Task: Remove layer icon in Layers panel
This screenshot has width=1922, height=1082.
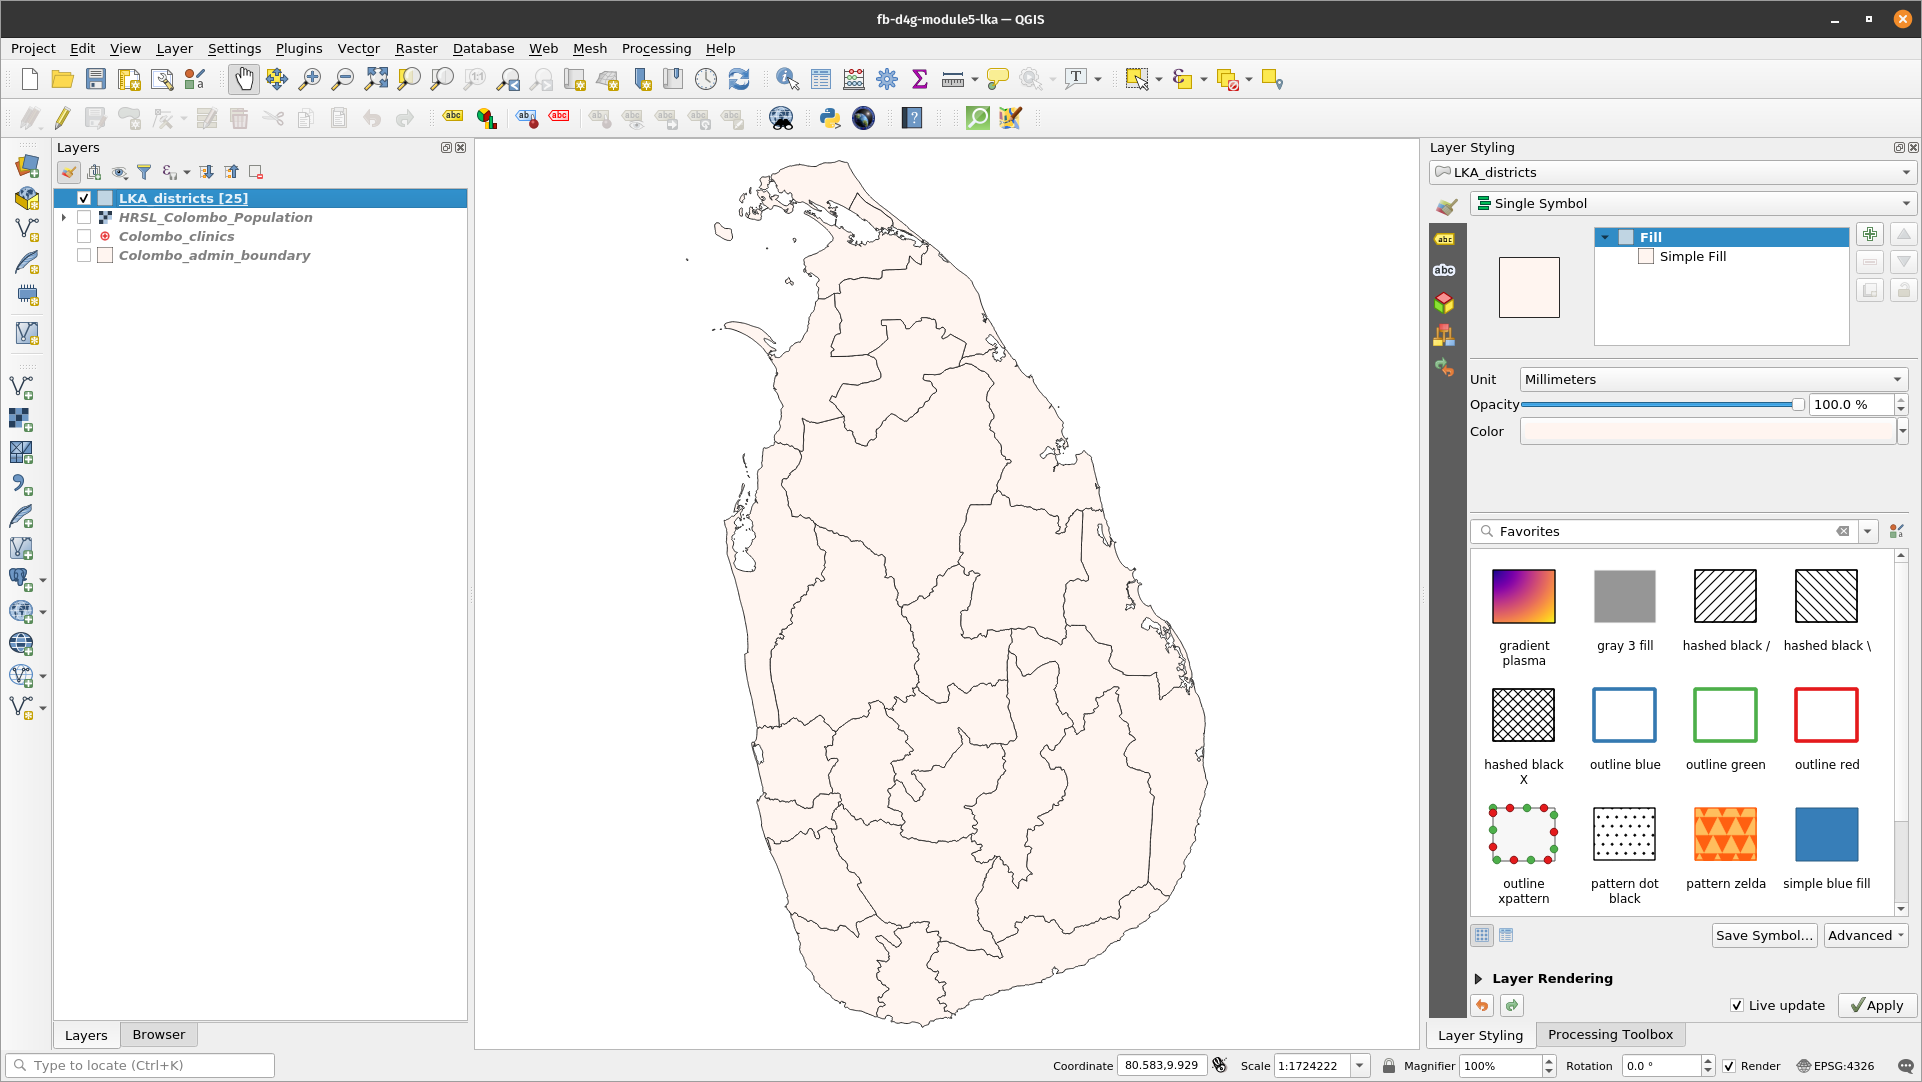Action: [x=256, y=172]
